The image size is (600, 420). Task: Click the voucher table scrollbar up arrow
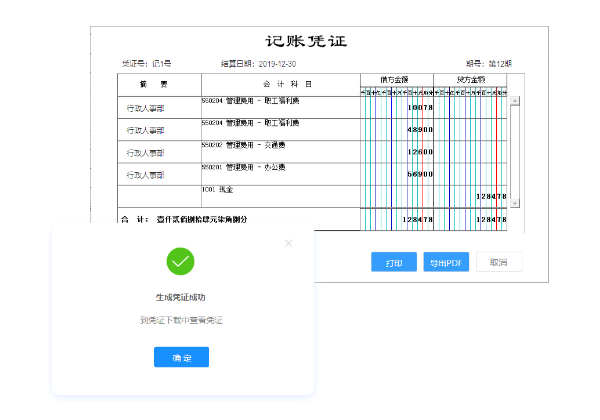coord(514,101)
